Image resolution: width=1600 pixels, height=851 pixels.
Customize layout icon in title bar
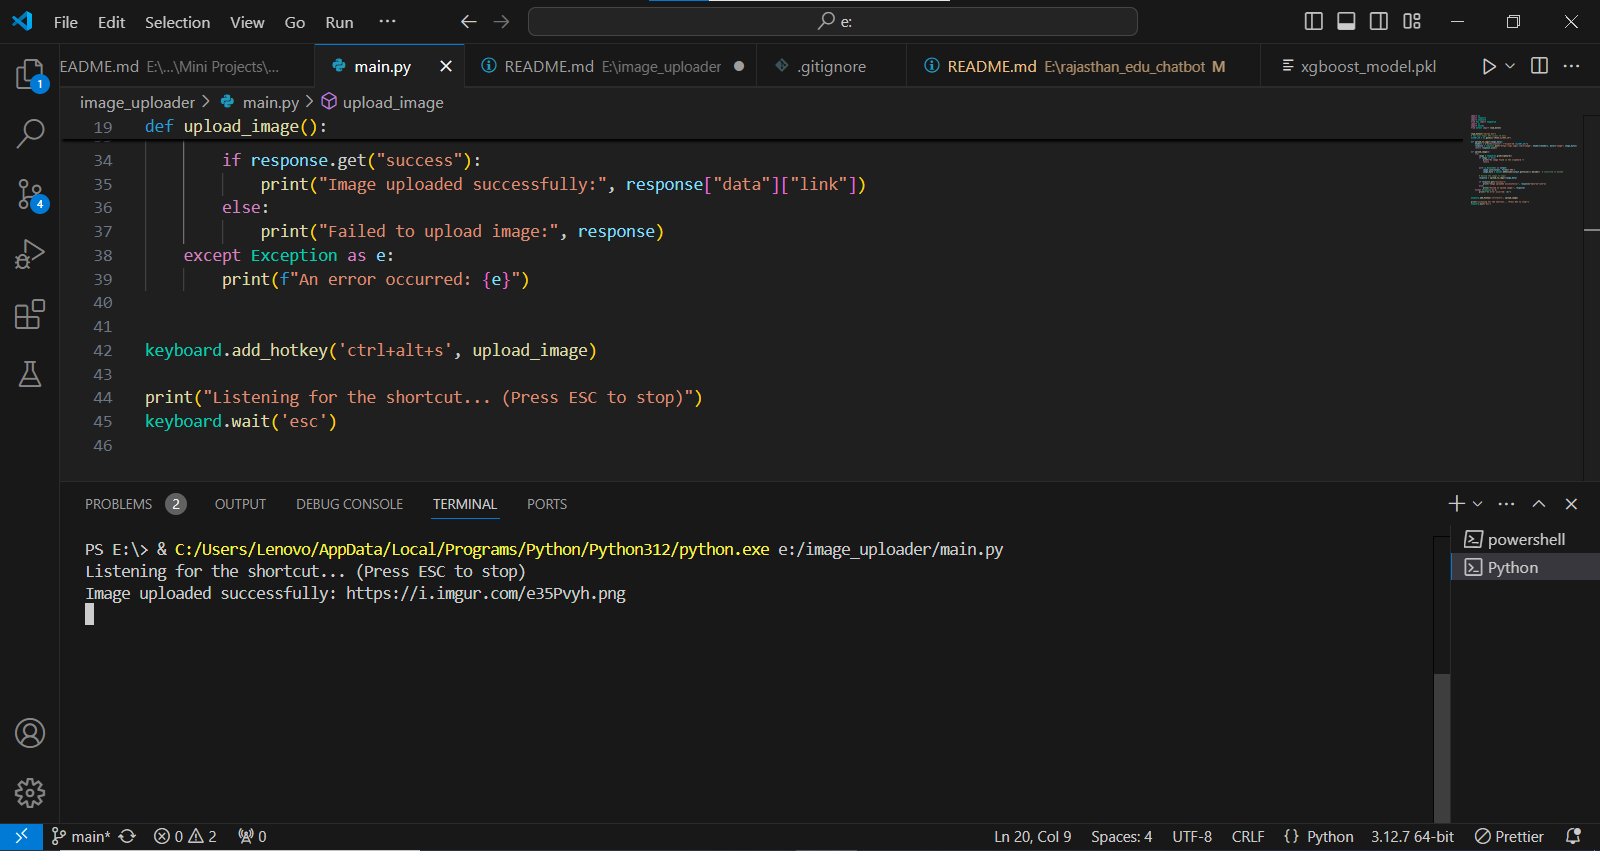[x=1412, y=21]
